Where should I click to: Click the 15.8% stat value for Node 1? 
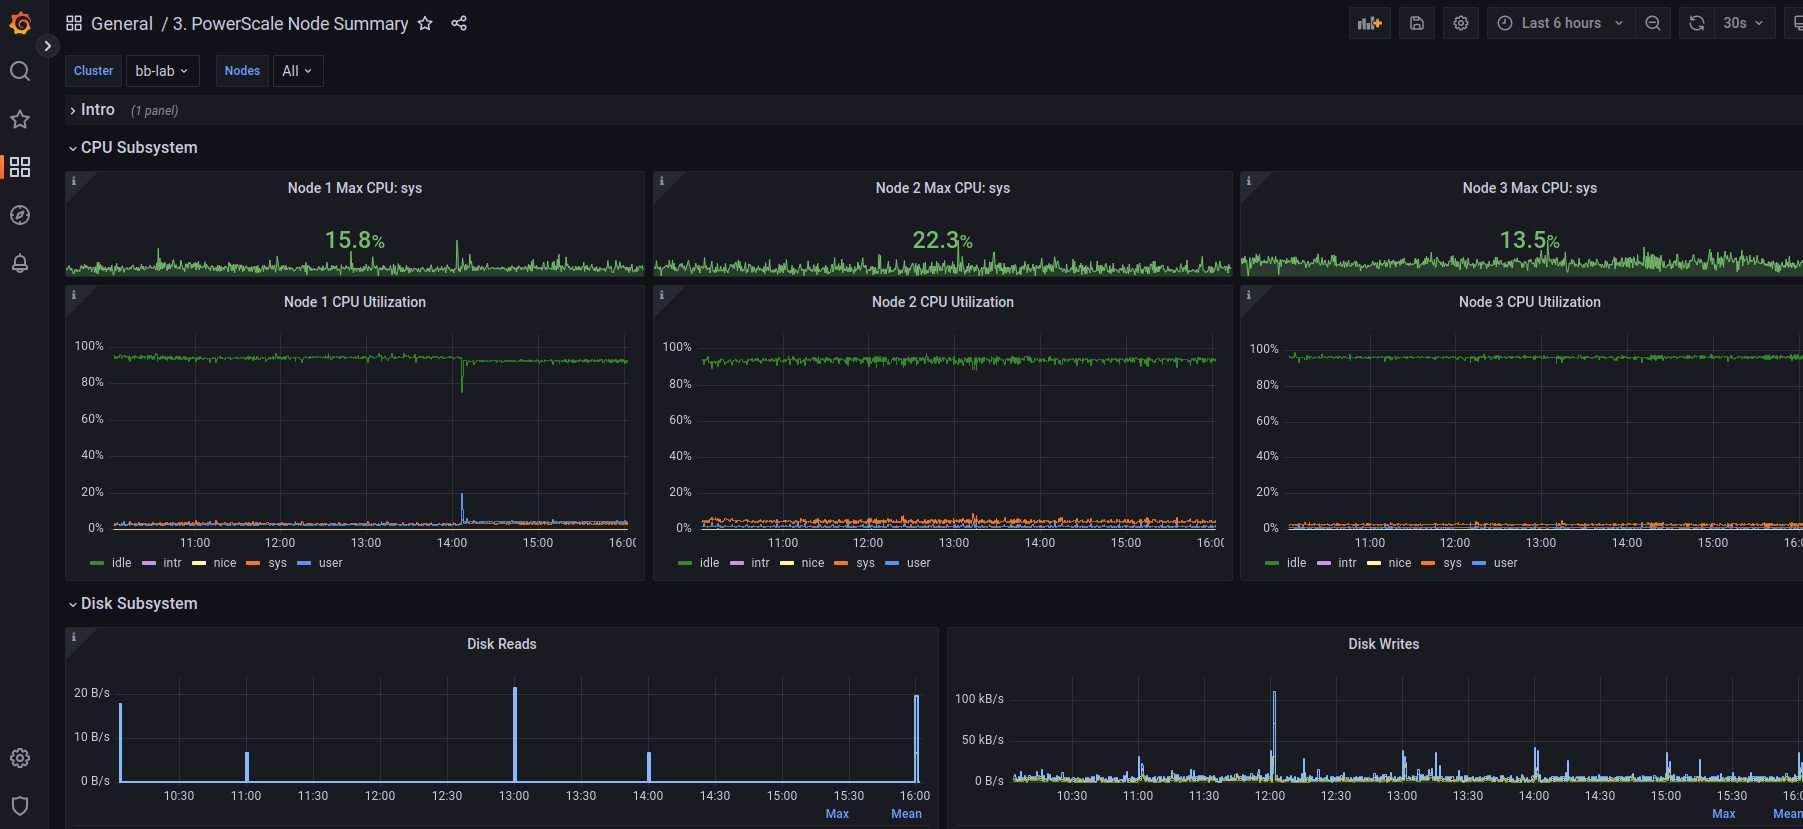point(355,240)
